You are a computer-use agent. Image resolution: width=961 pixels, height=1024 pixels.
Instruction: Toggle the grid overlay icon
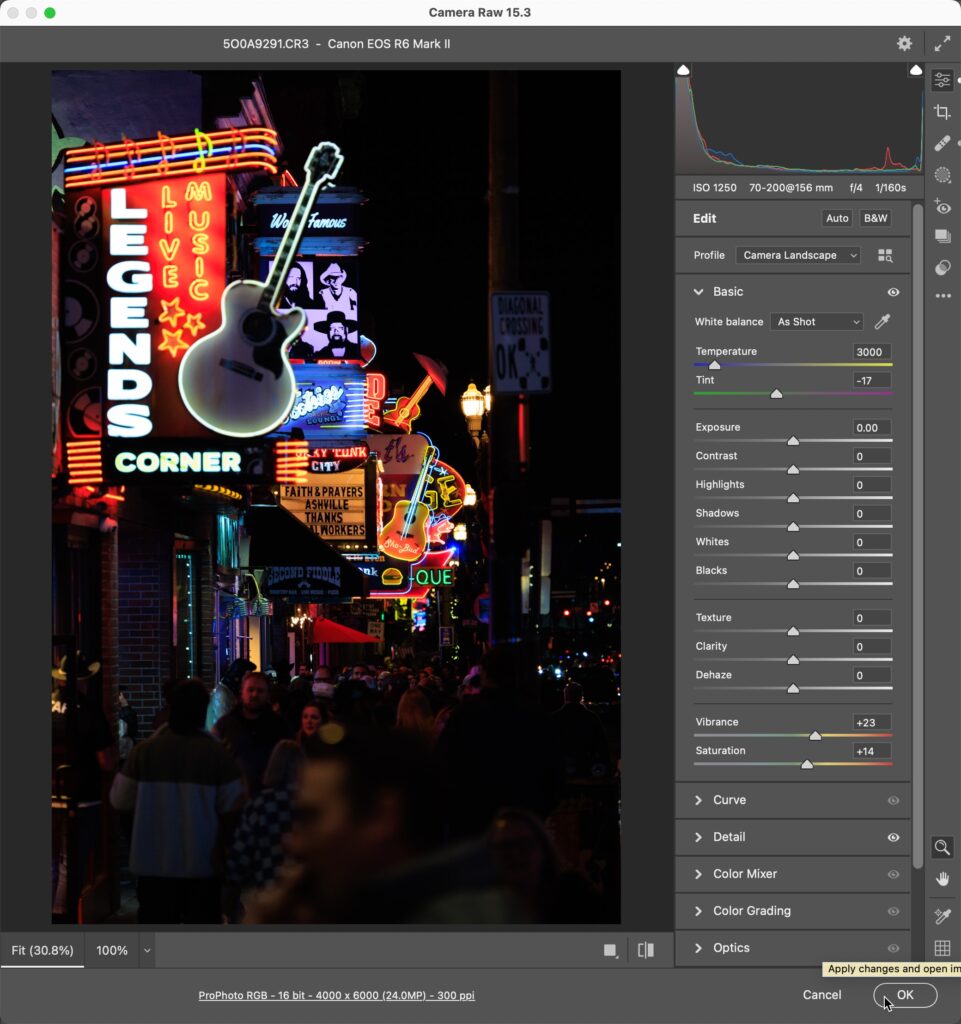pyautogui.click(x=942, y=948)
